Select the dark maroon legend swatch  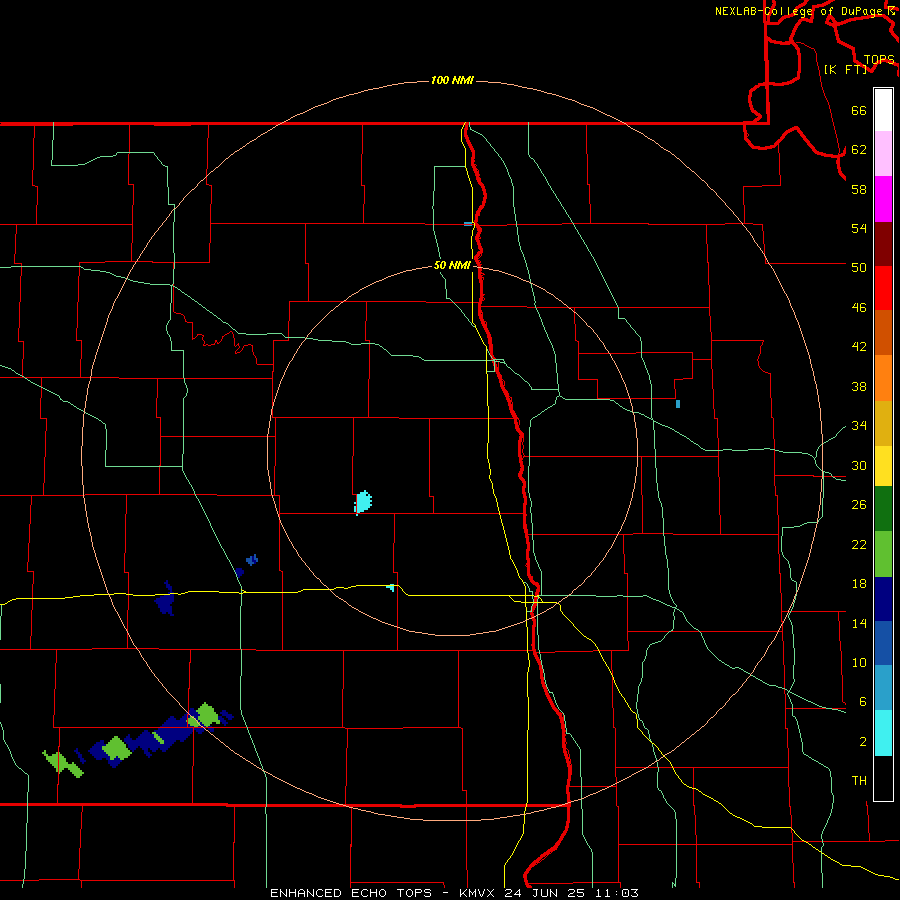click(883, 244)
